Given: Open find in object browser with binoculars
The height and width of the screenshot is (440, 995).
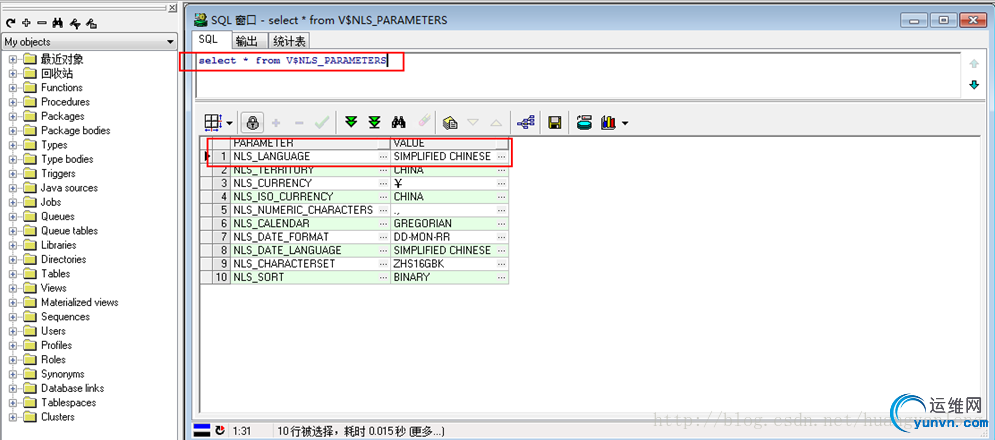Looking at the screenshot, I should (58, 23).
